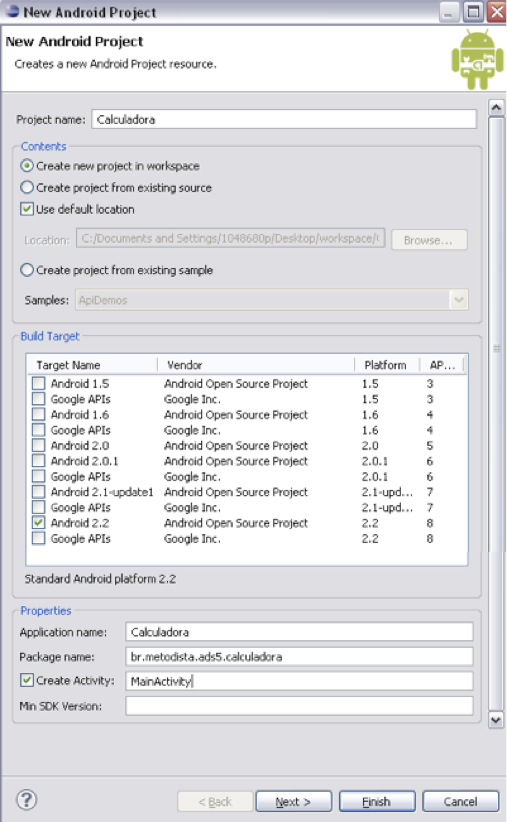Cancel the New Android Project wizard
This screenshot has height=822, width=507.
460,802
